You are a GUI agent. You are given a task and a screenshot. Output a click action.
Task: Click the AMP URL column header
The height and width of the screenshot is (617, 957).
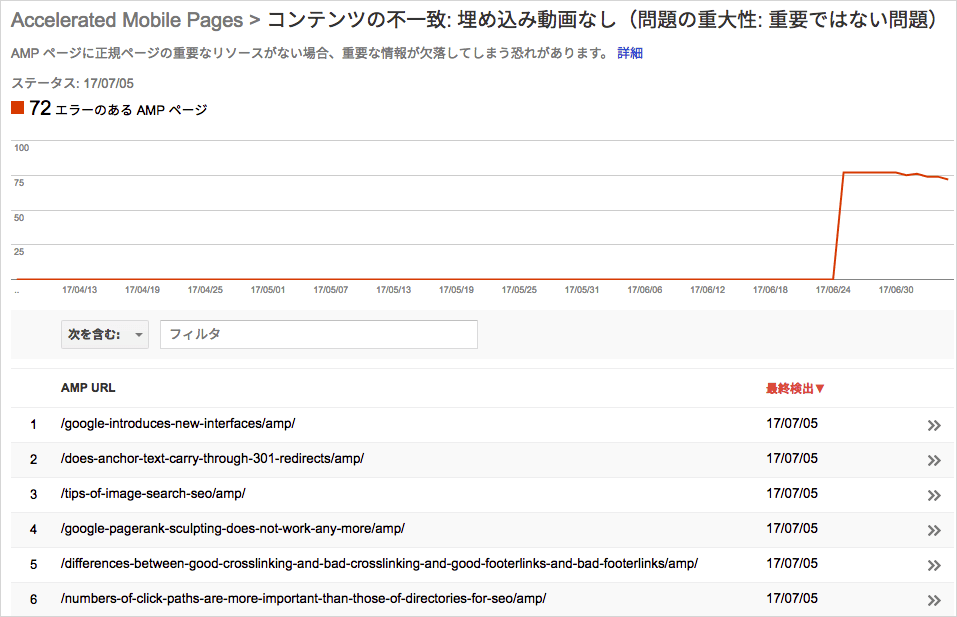point(88,388)
